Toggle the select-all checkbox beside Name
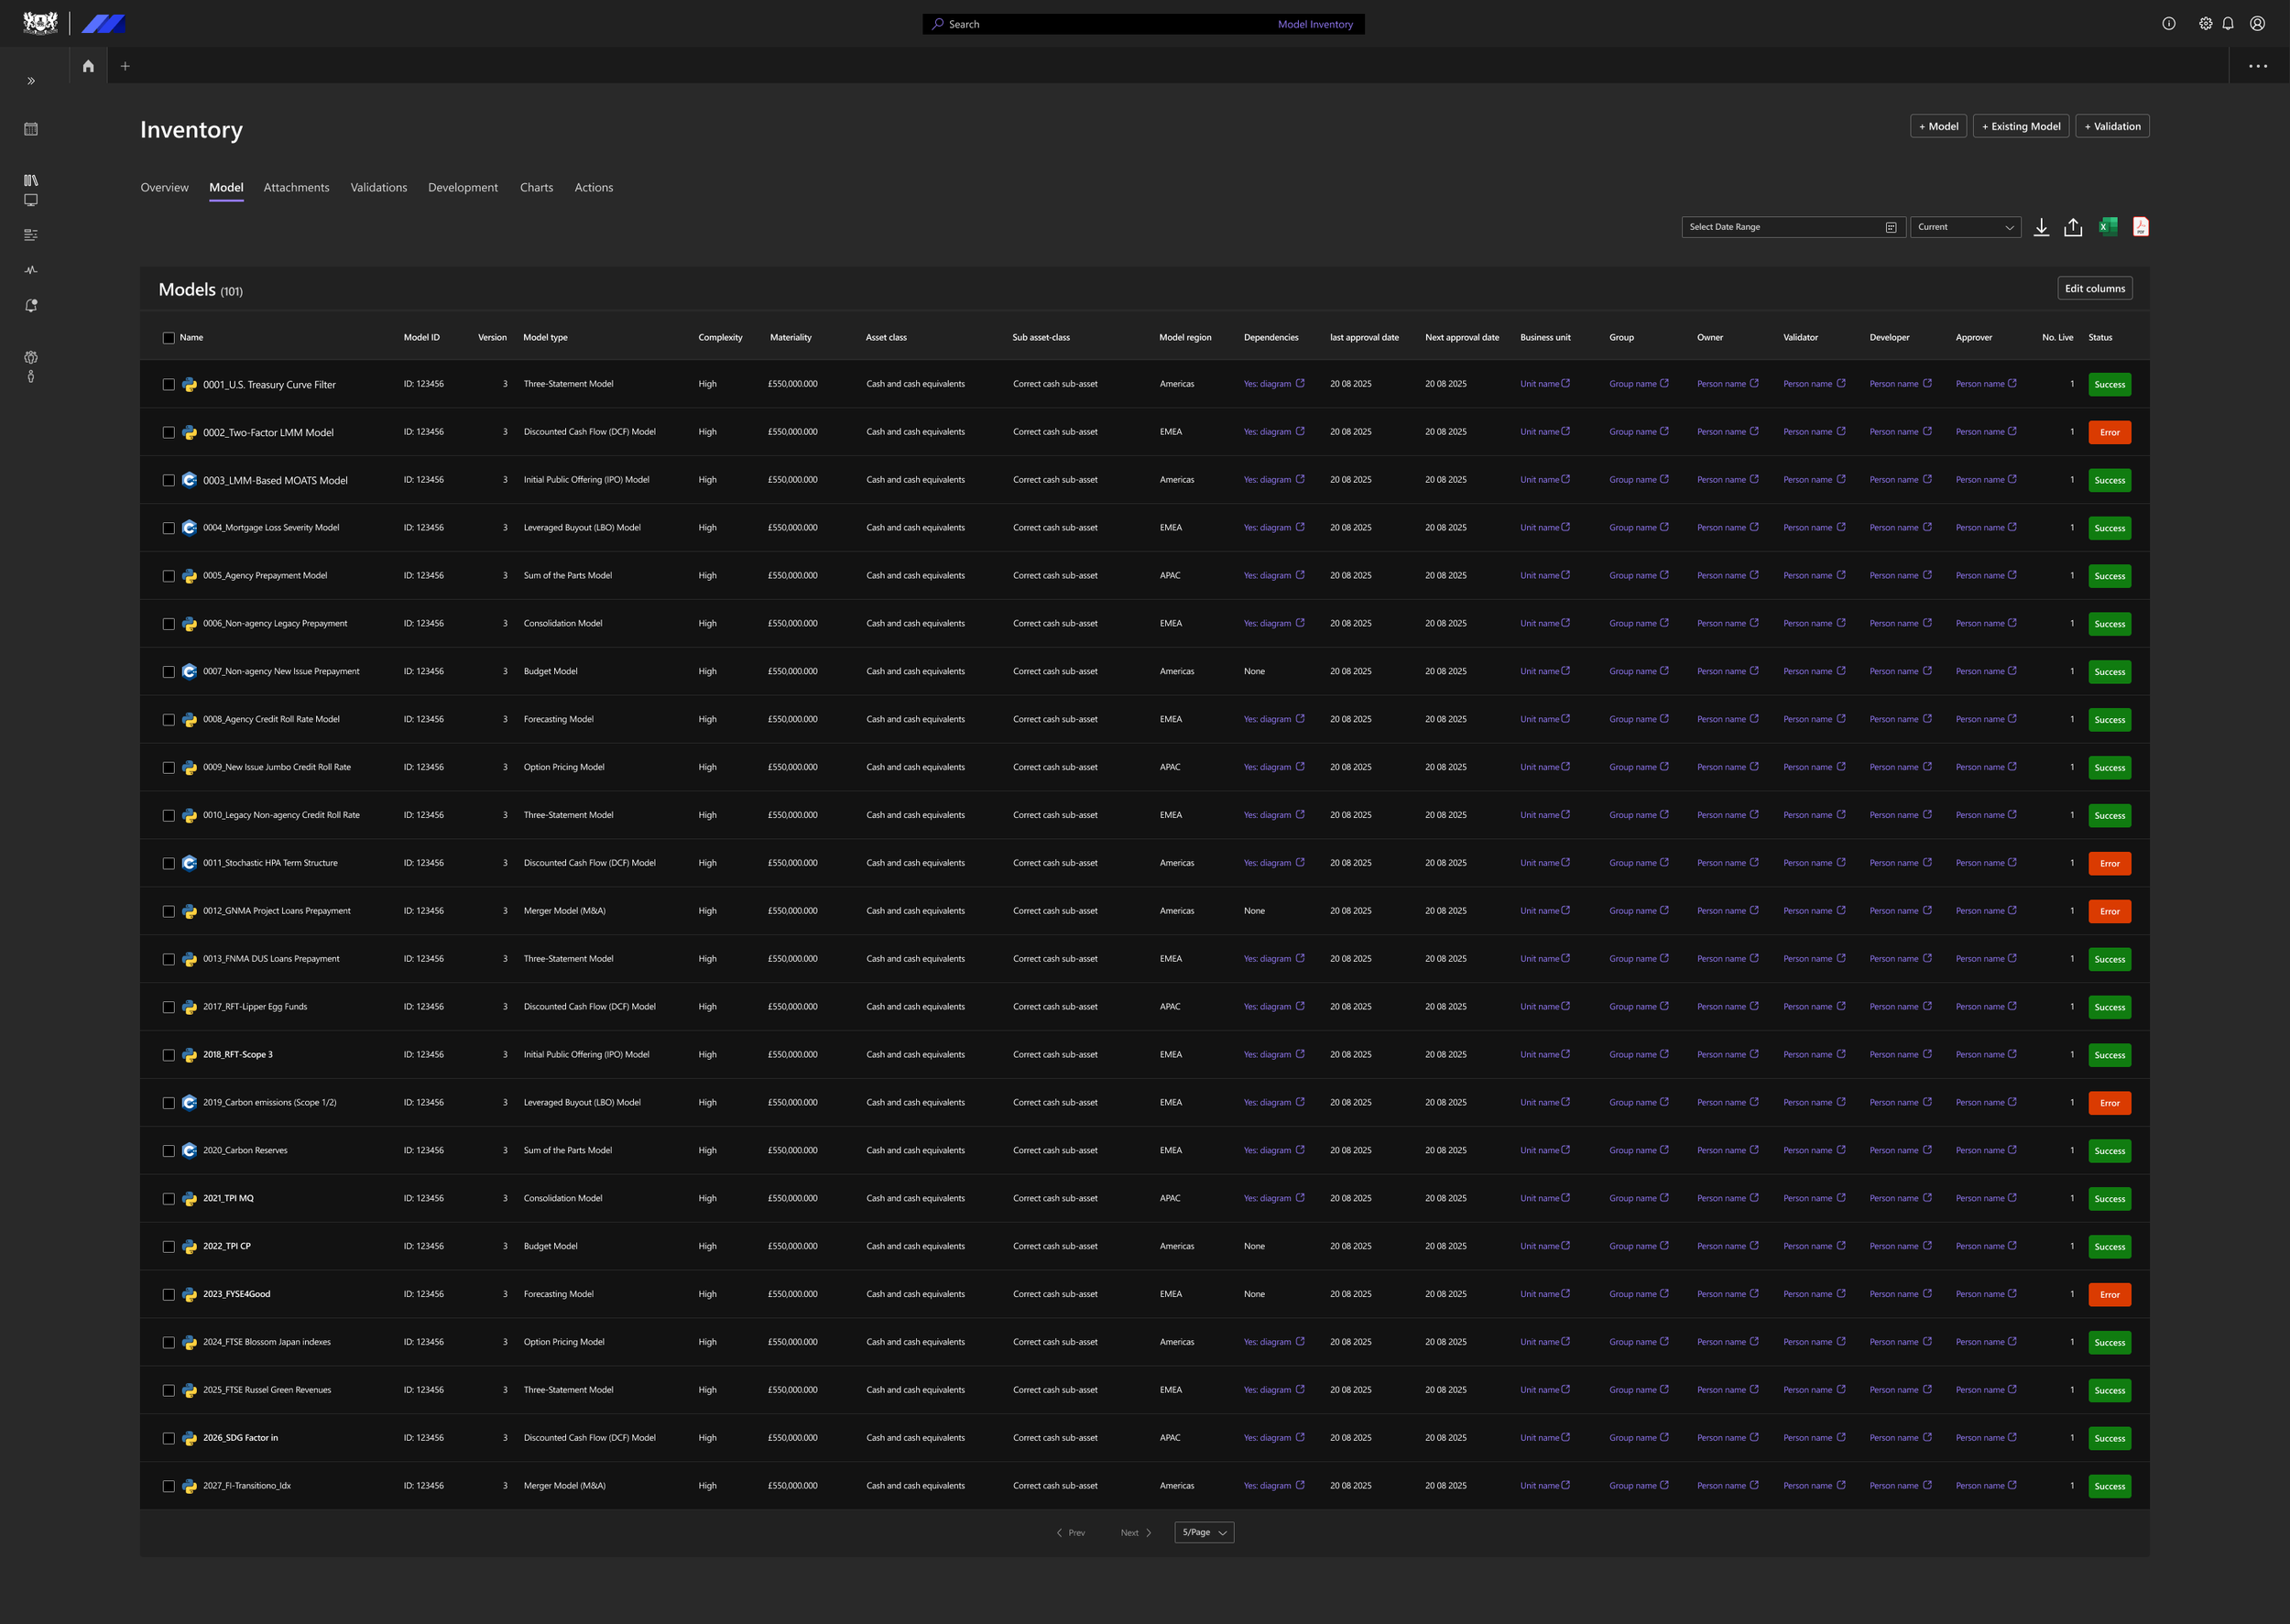Screen dimensions: 2290x1624 168,338
